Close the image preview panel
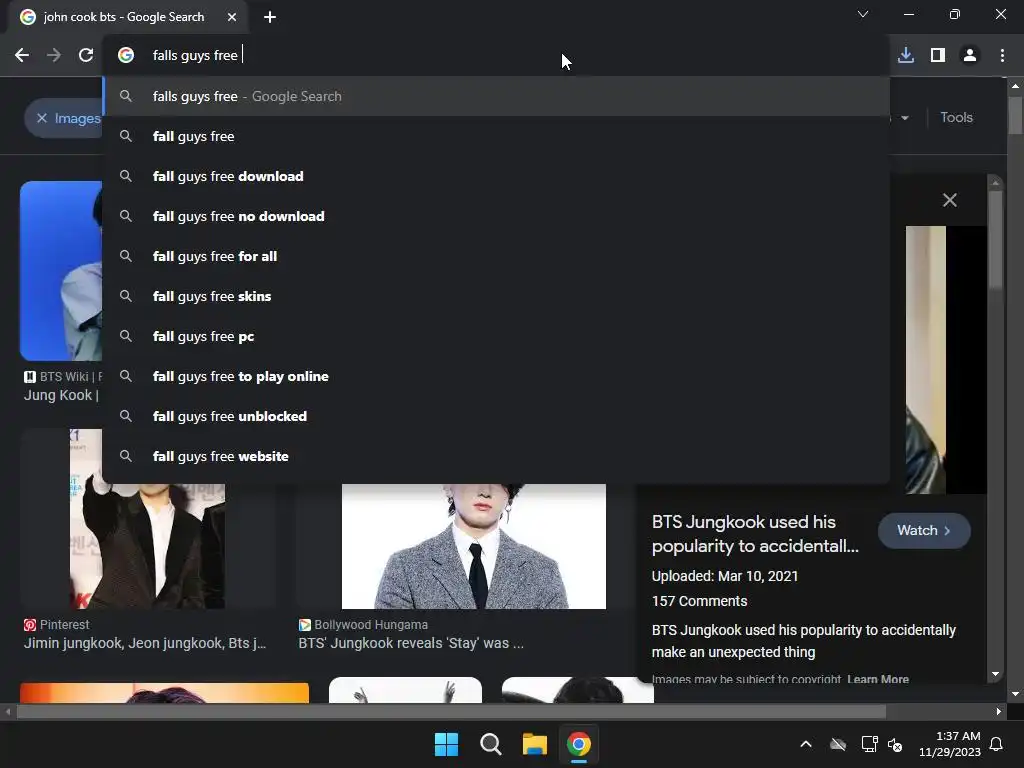The image size is (1024, 768). pos(950,200)
